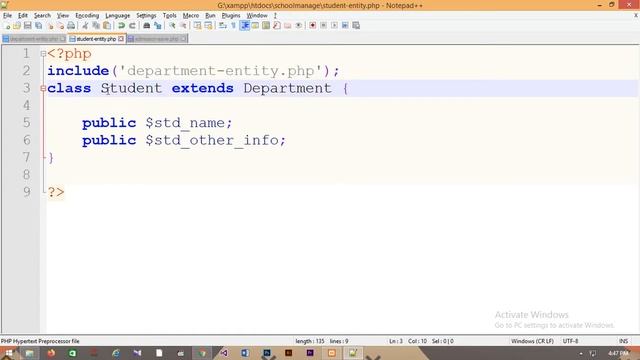Open the File menu

click(7, 16)
